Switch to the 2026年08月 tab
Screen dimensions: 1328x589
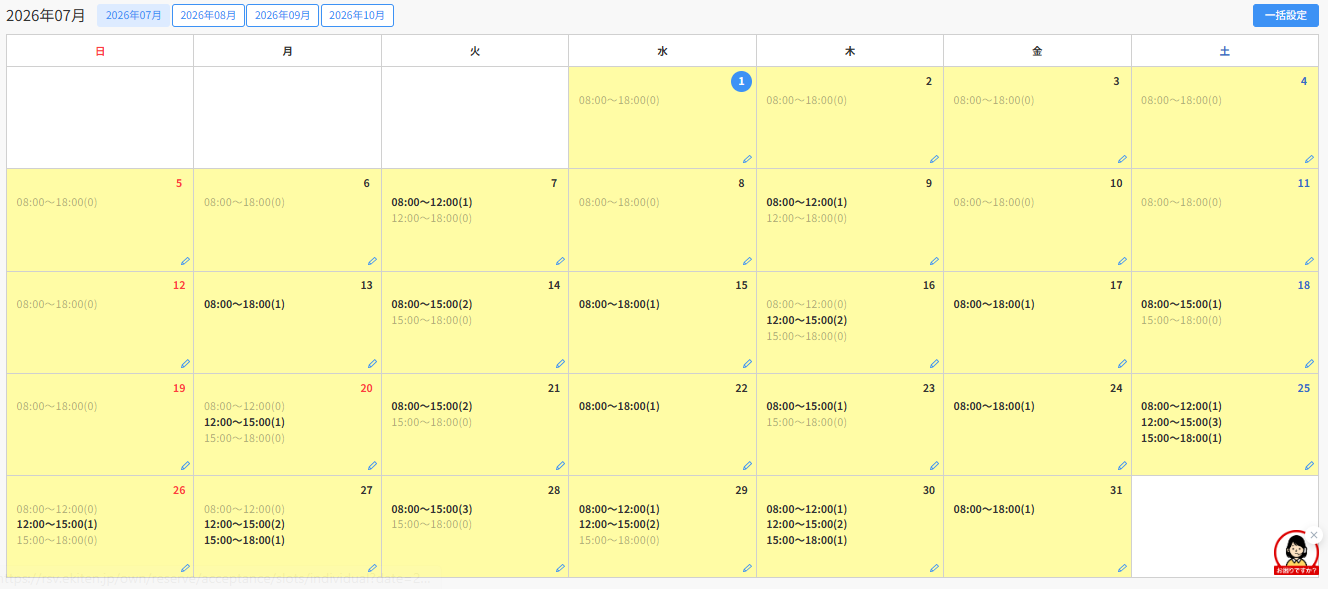click(x=208, y=16)
